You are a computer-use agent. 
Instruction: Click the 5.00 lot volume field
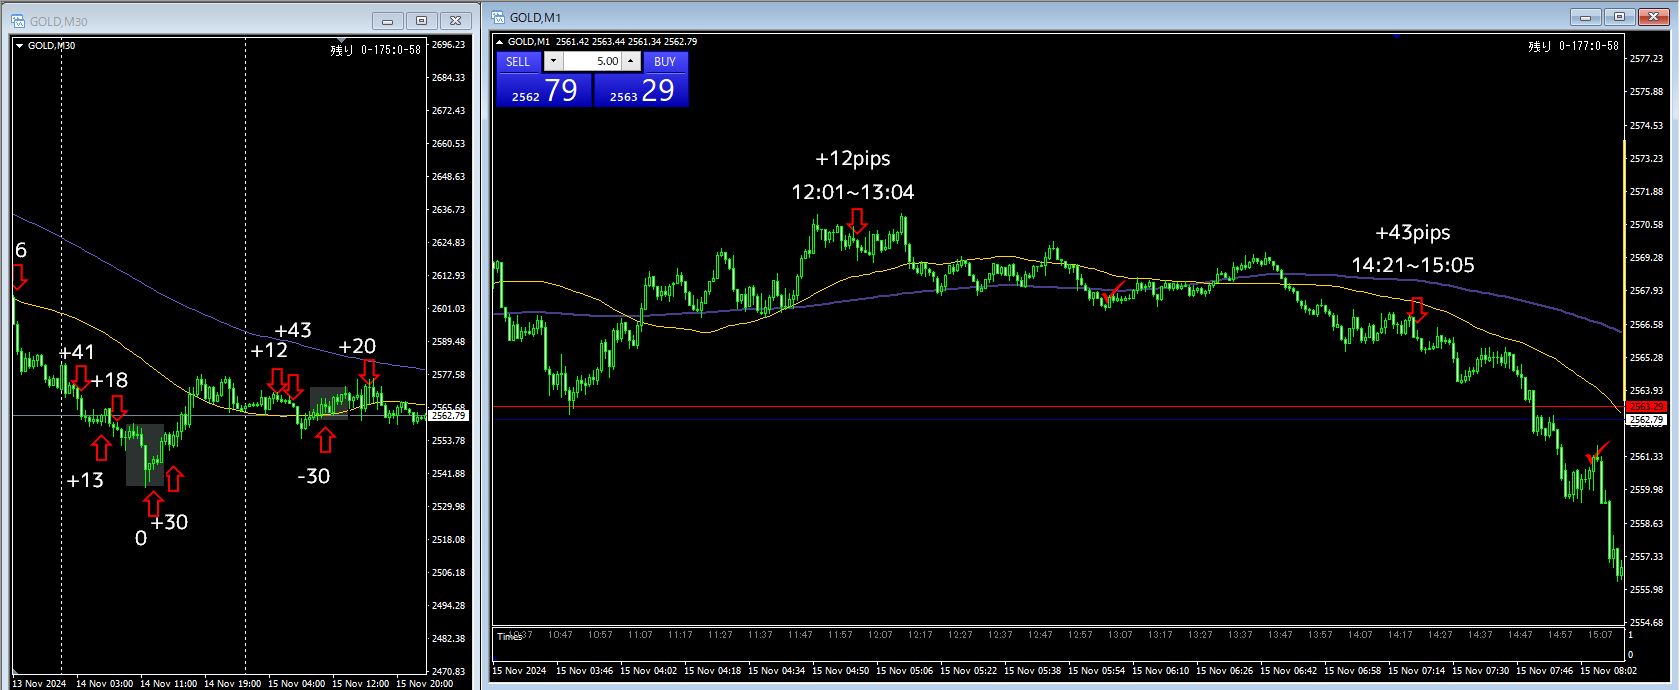(592, 61)
